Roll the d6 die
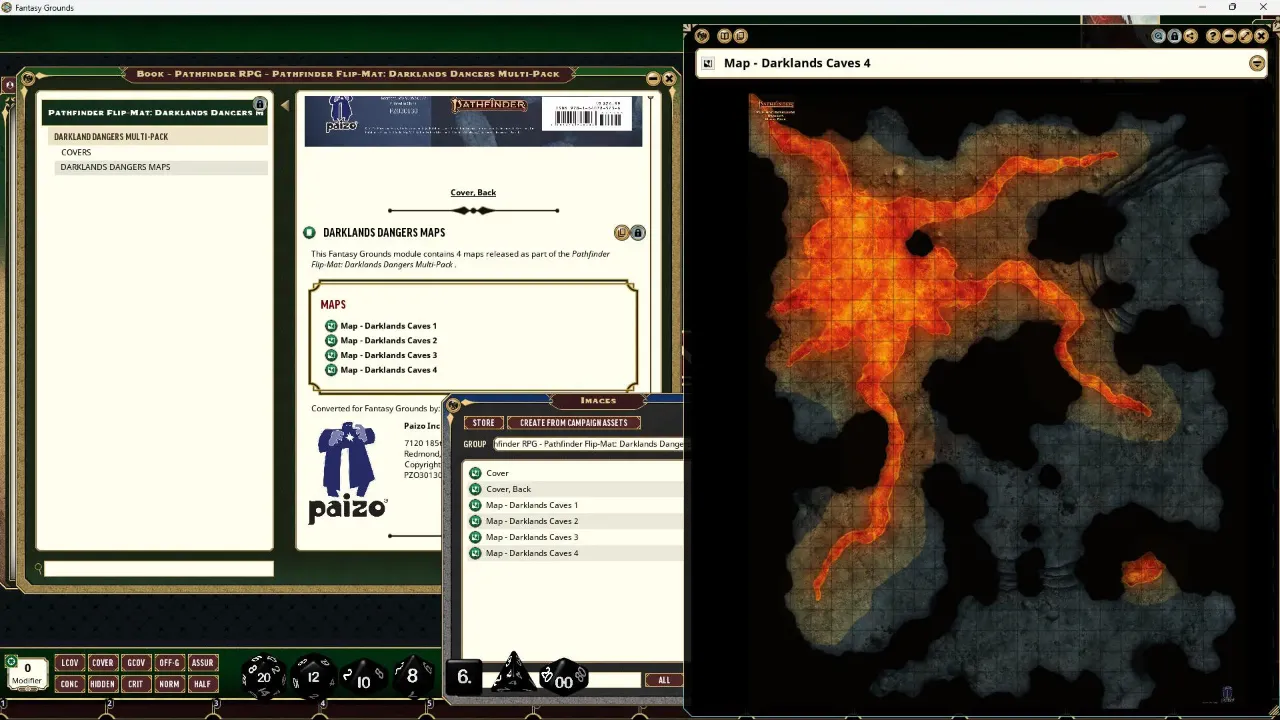Image resolution: width=1280 pixels, height=720 pixels. click(x=464, y=676)
